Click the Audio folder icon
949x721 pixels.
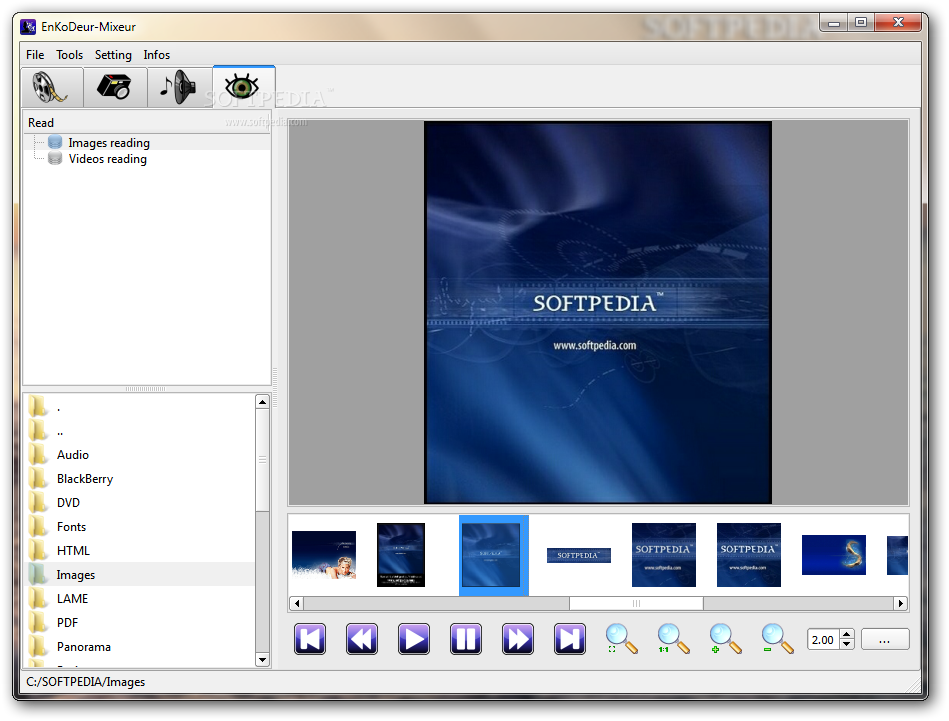pos(38,454)
